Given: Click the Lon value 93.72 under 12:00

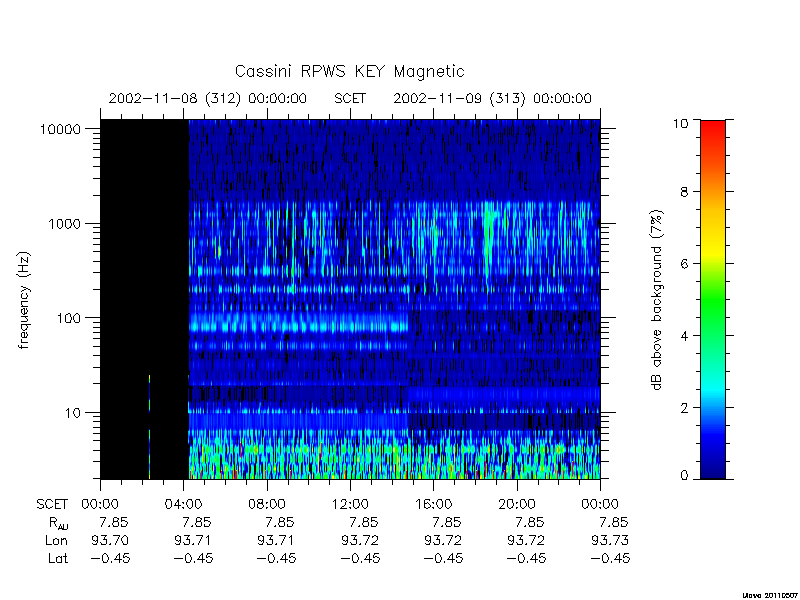Looking at the screenshot, I should pos(360,540).
